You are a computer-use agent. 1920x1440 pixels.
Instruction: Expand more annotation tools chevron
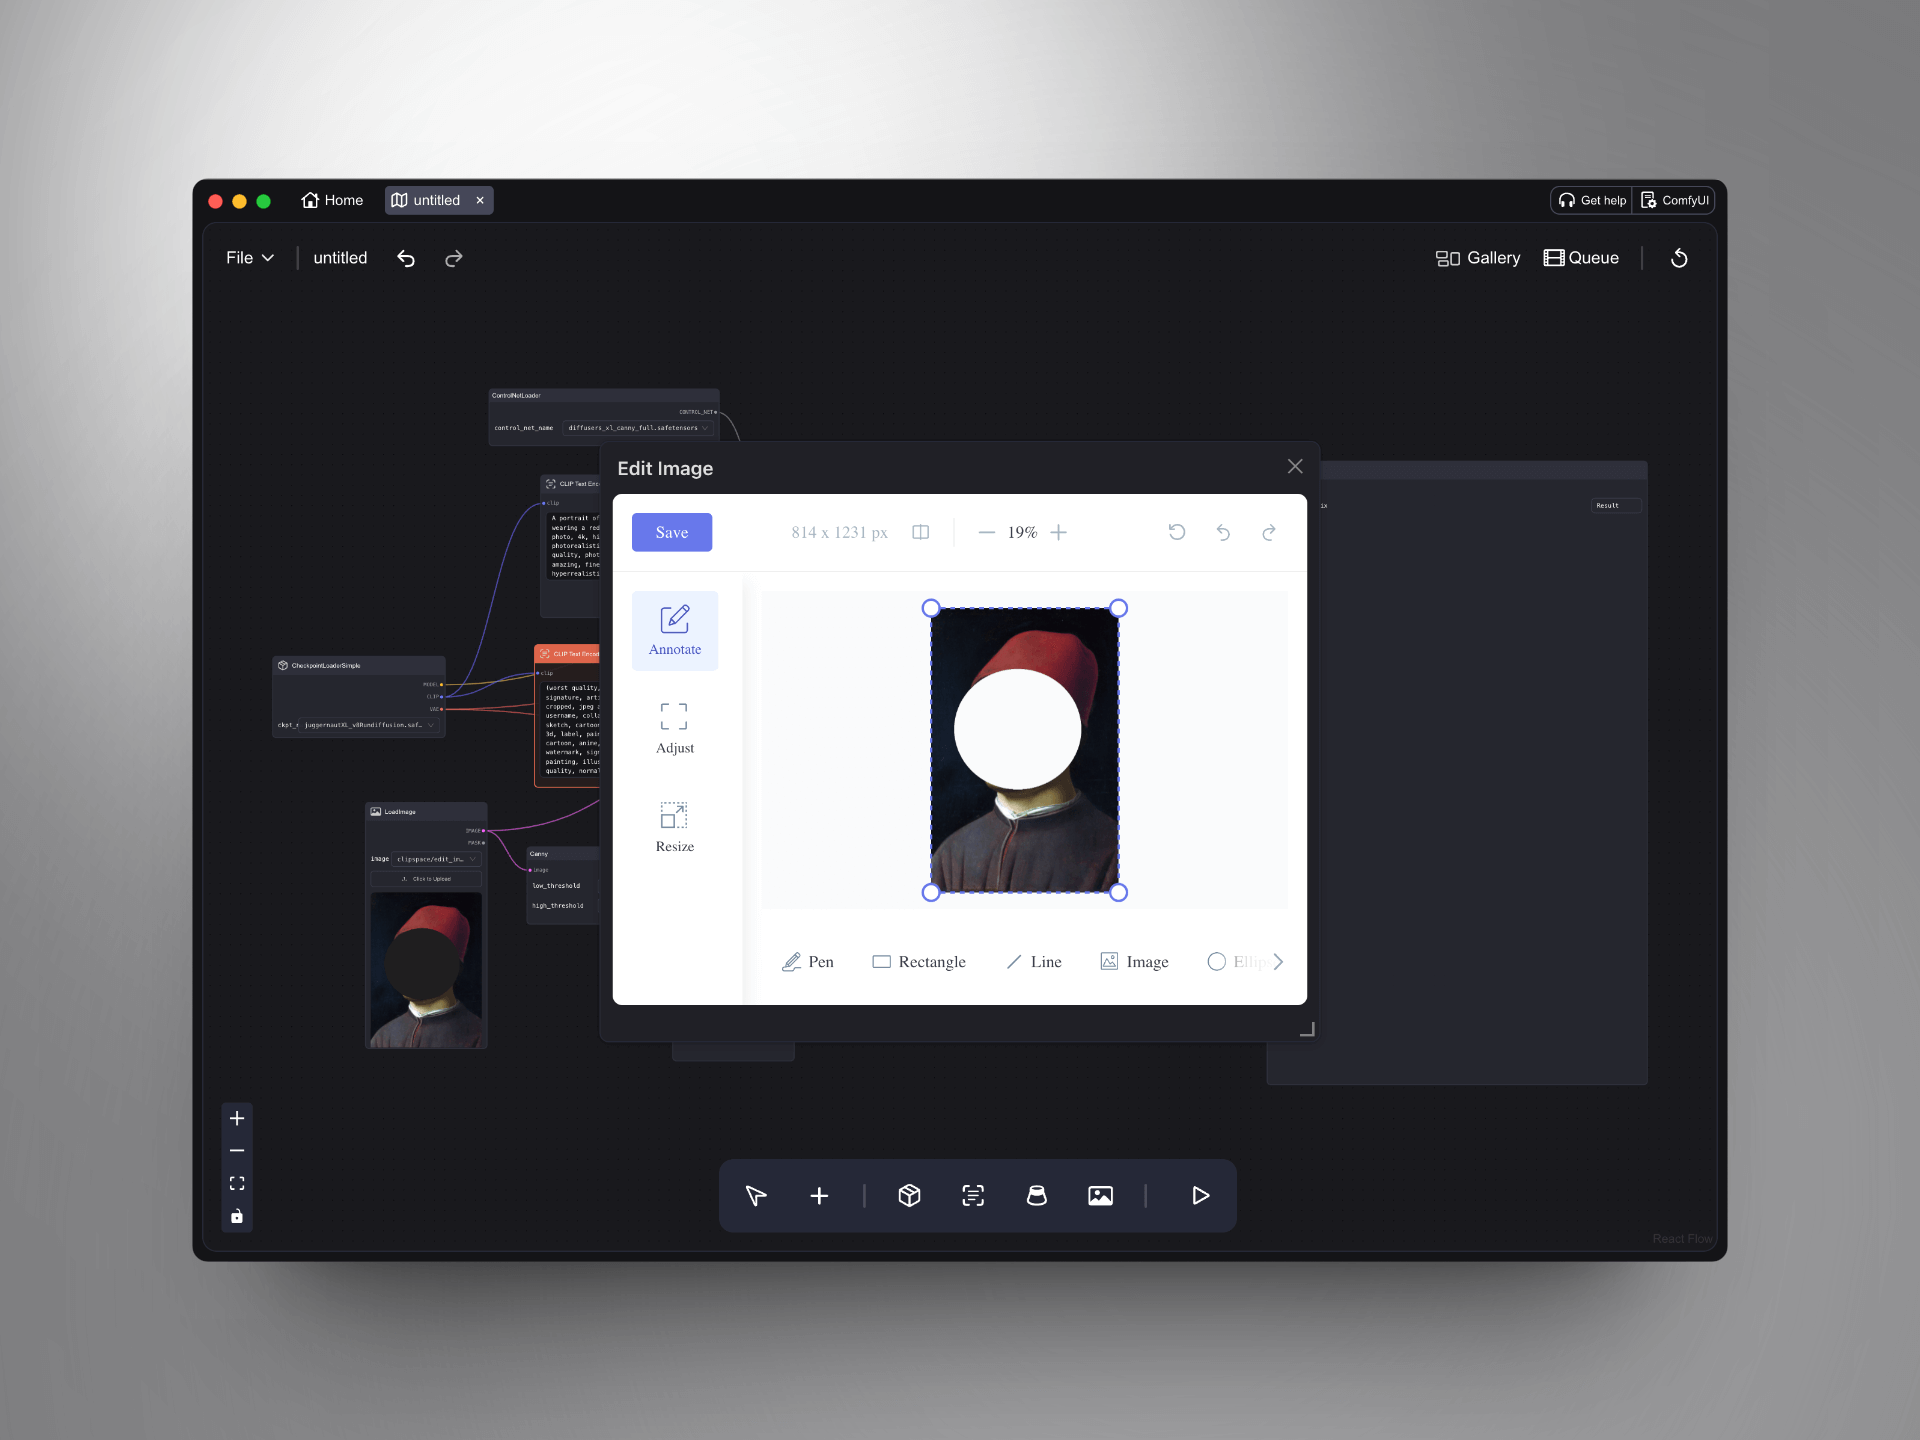(x=1278, y=962)
